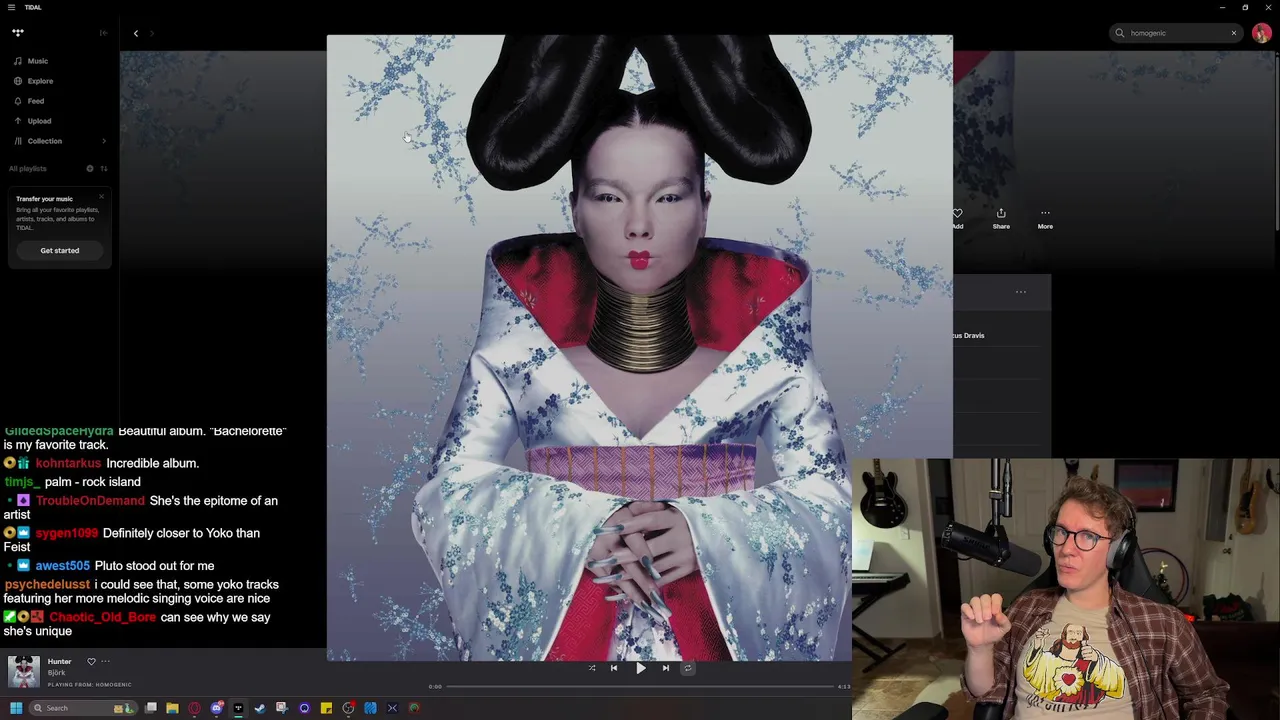Toggle repeat mode
Screen dimensions: 1280x720
click(x=688, y=668)
